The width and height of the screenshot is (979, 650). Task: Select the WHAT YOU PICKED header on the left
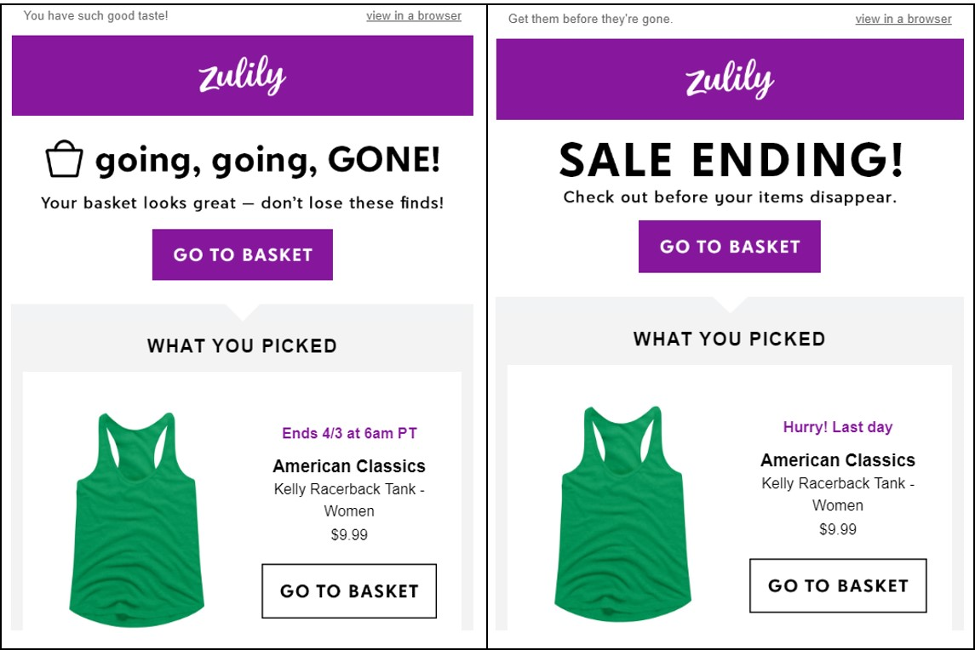pyautogui.click(x=241, y=346)
